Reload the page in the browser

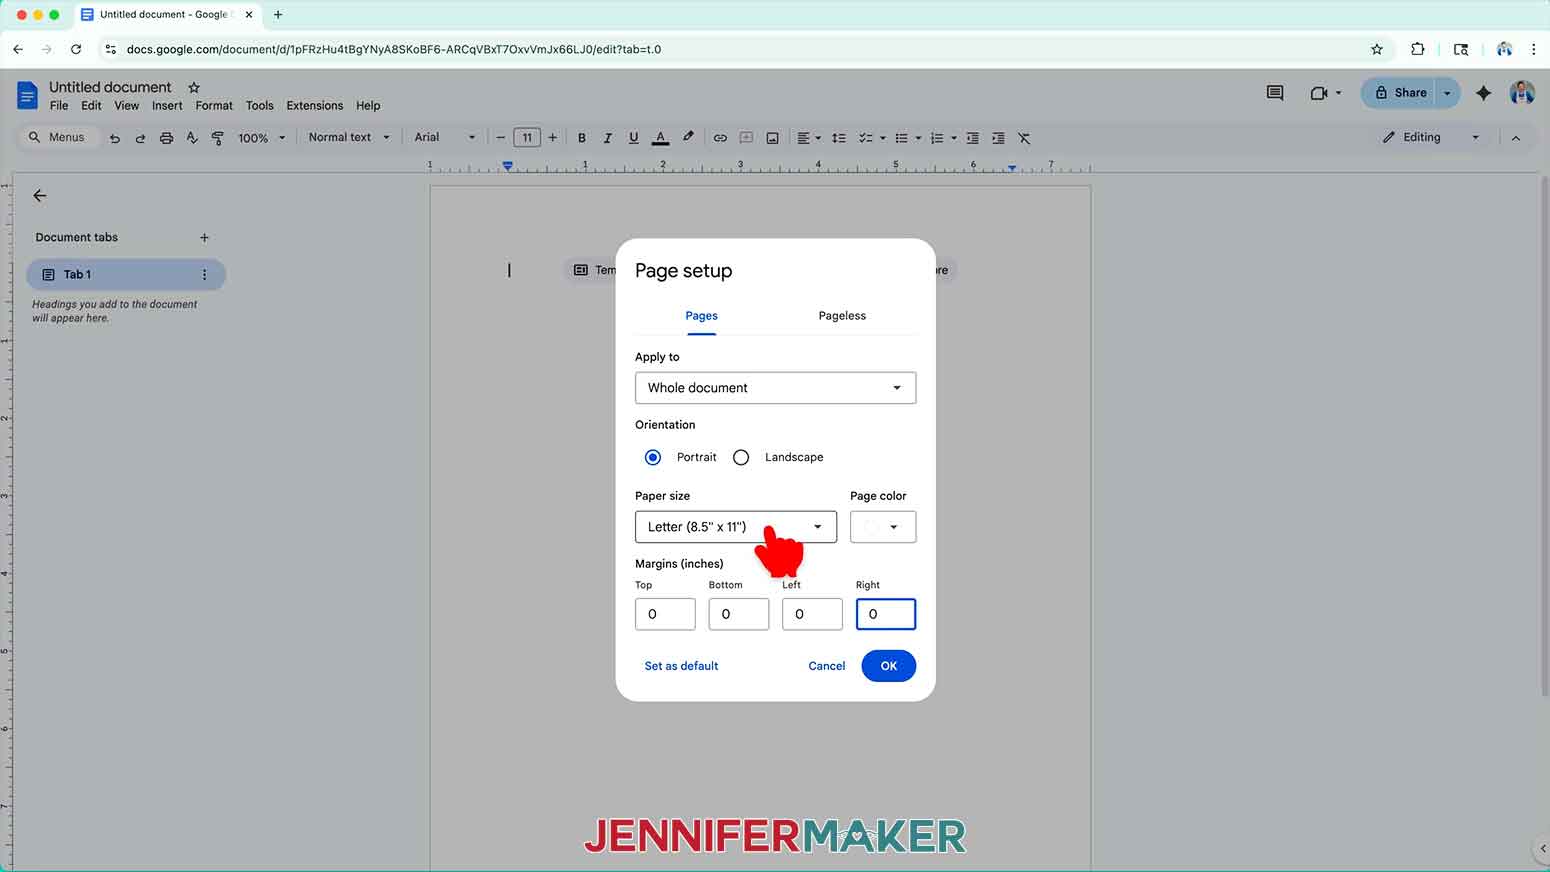[x=76, y=49]
